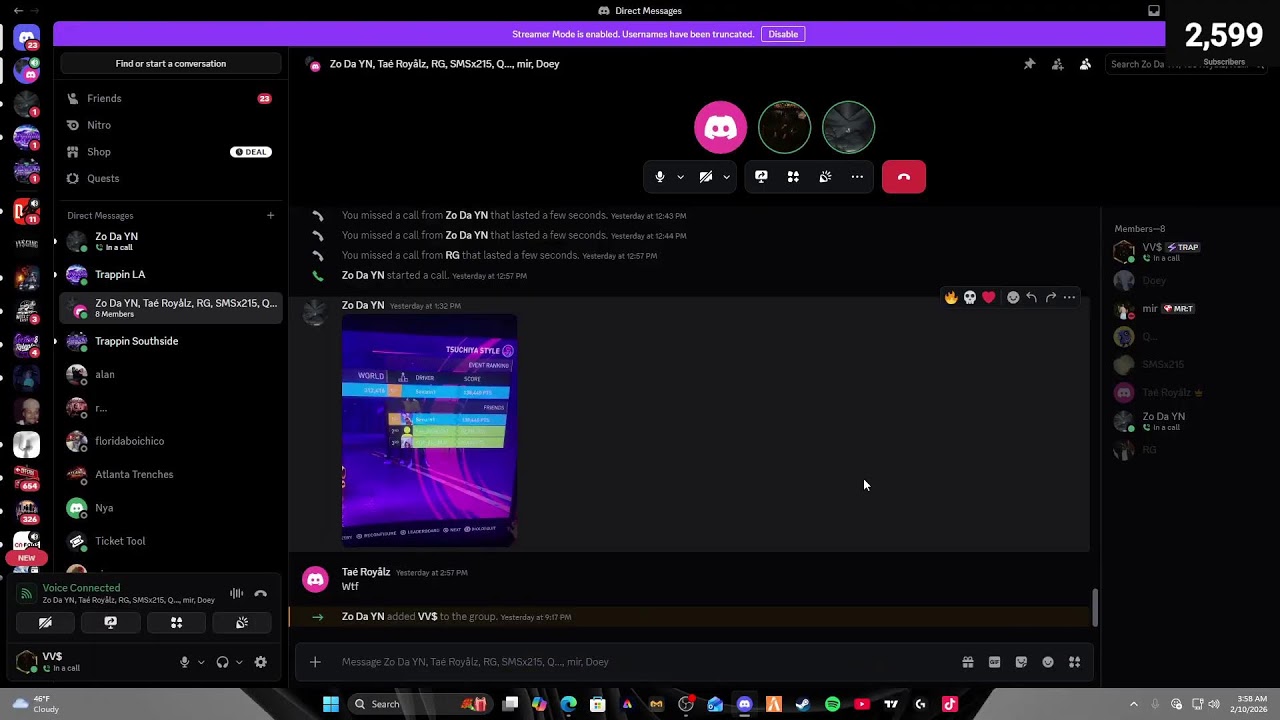Reply to Zo Da YN's message
Viewport: 1280px width, 720px height.
[1031, 297]
